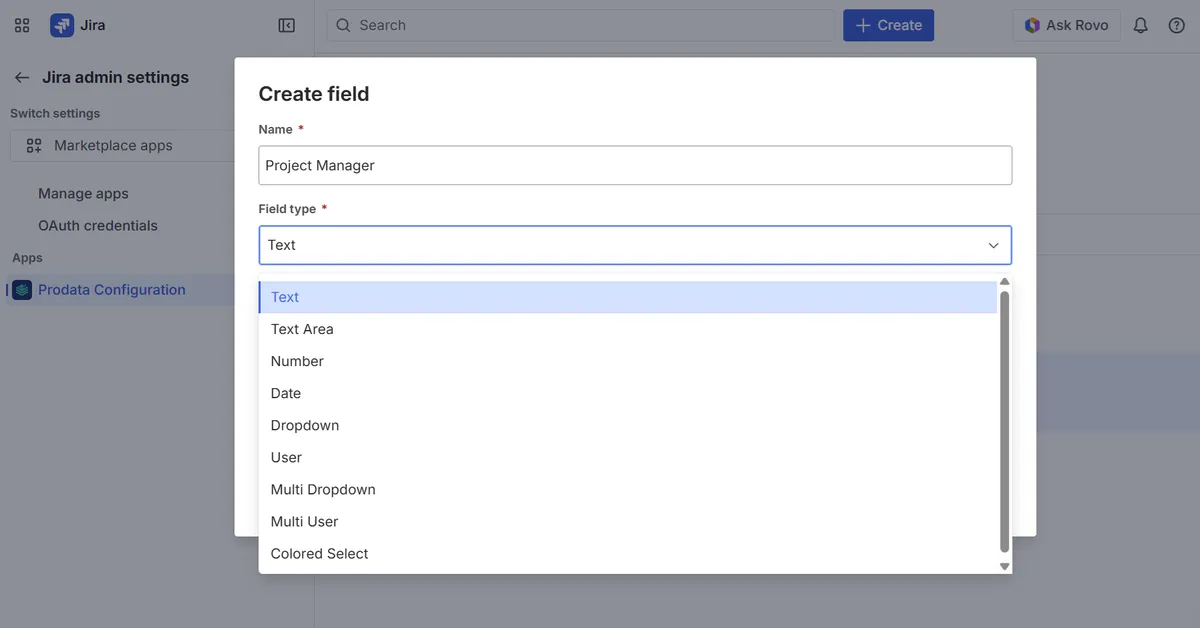Click the Jira product name text

click(92, 25)
